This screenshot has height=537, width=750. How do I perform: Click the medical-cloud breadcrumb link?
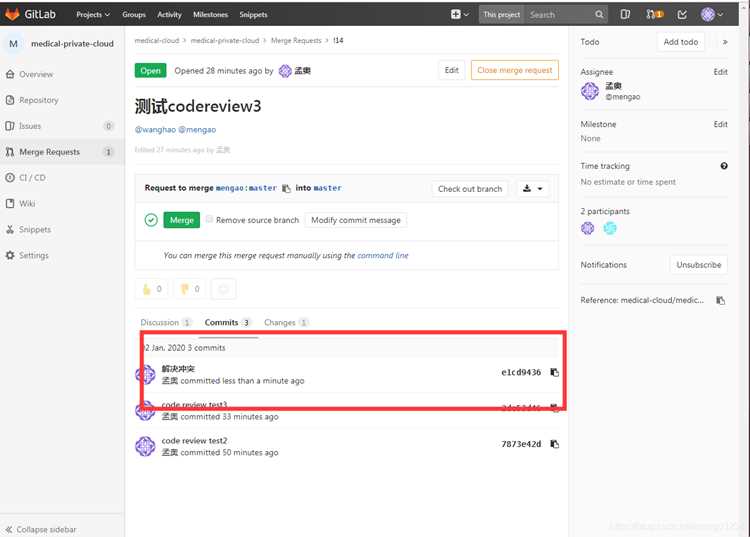click(x=157, y=40)
